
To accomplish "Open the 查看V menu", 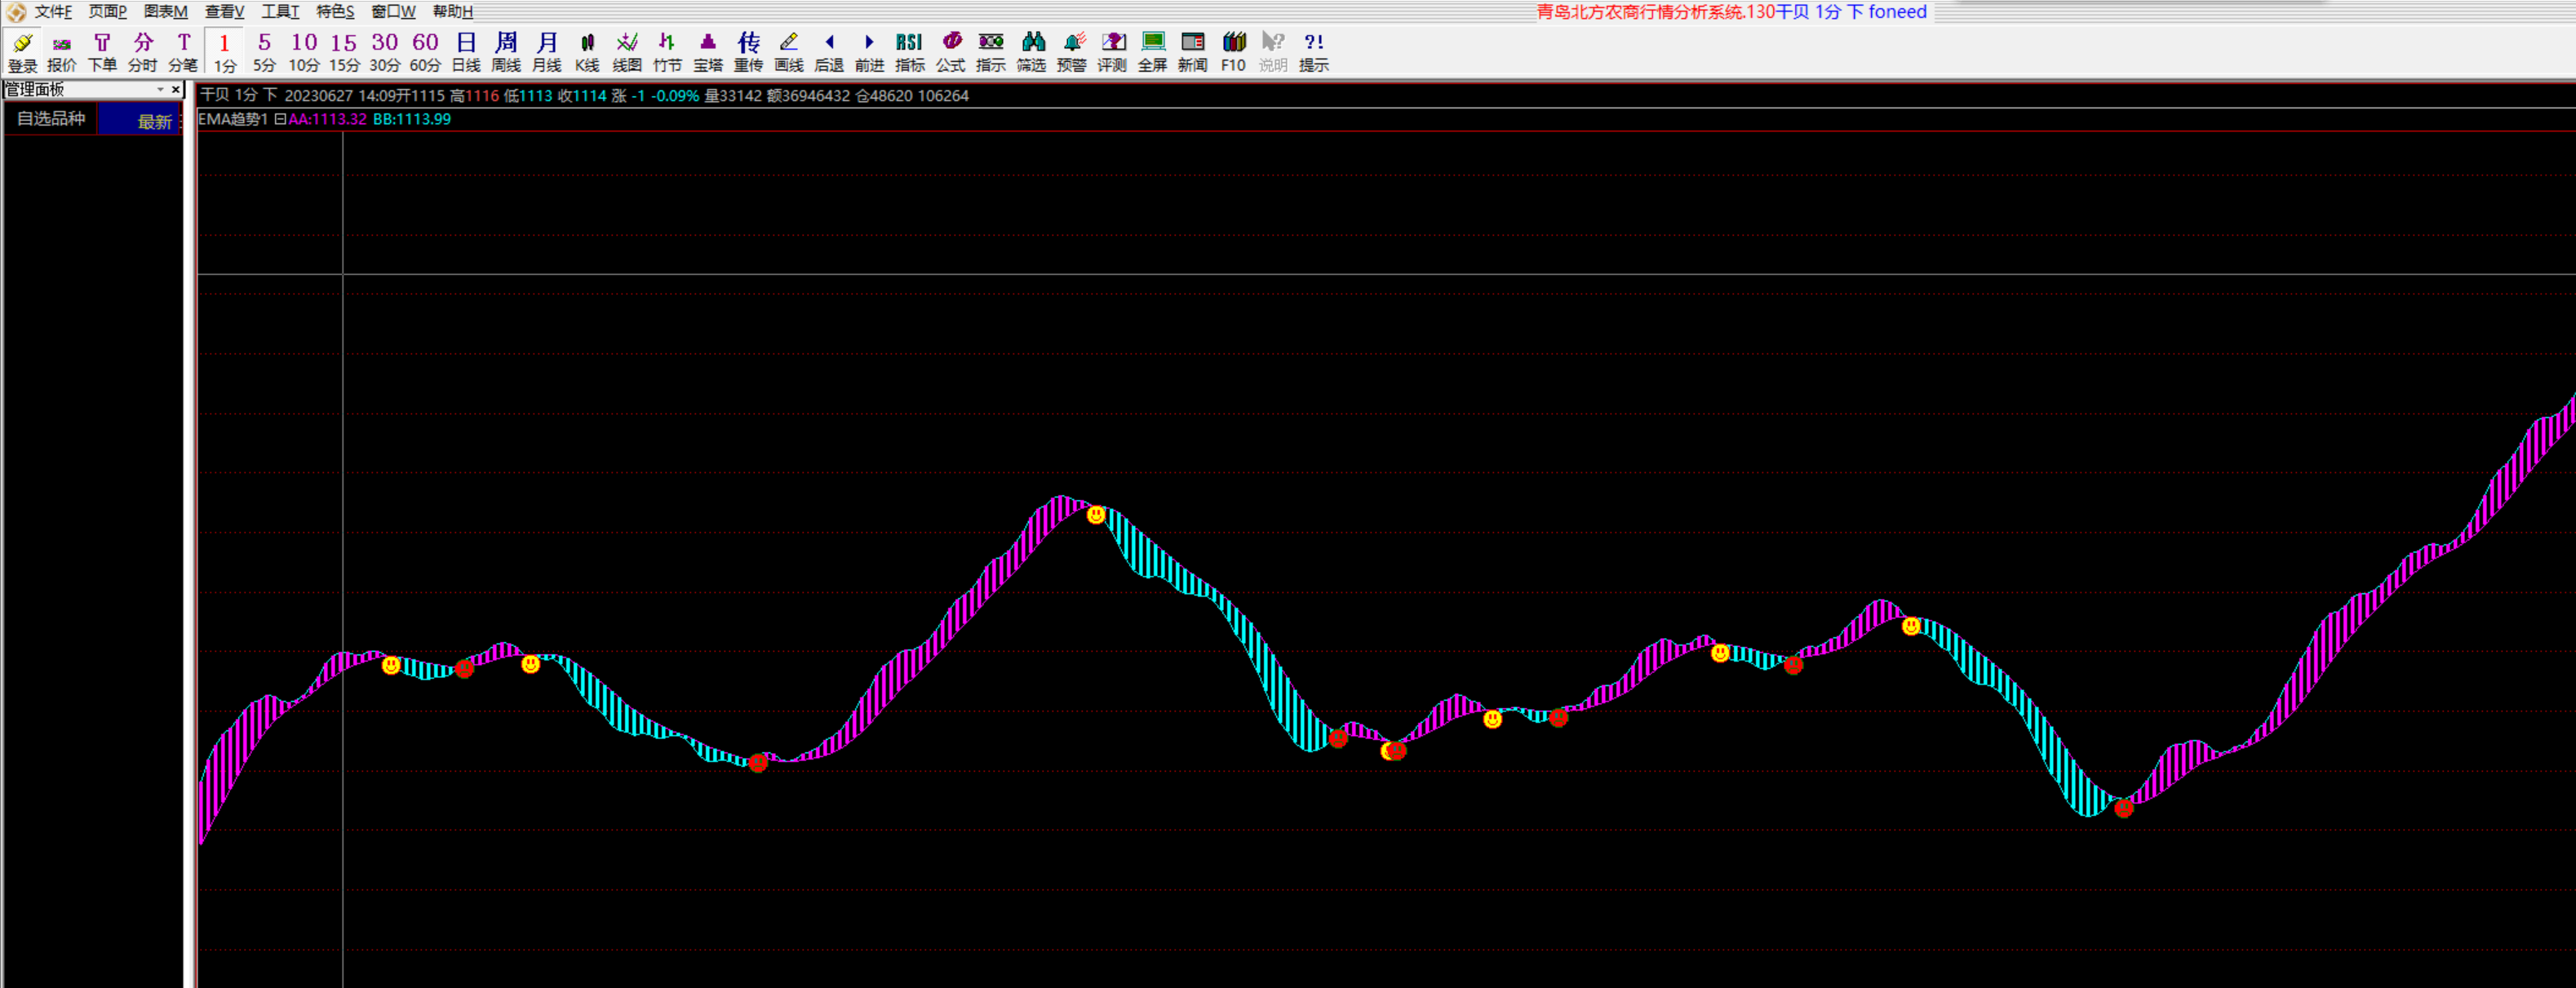I will 224,12.
